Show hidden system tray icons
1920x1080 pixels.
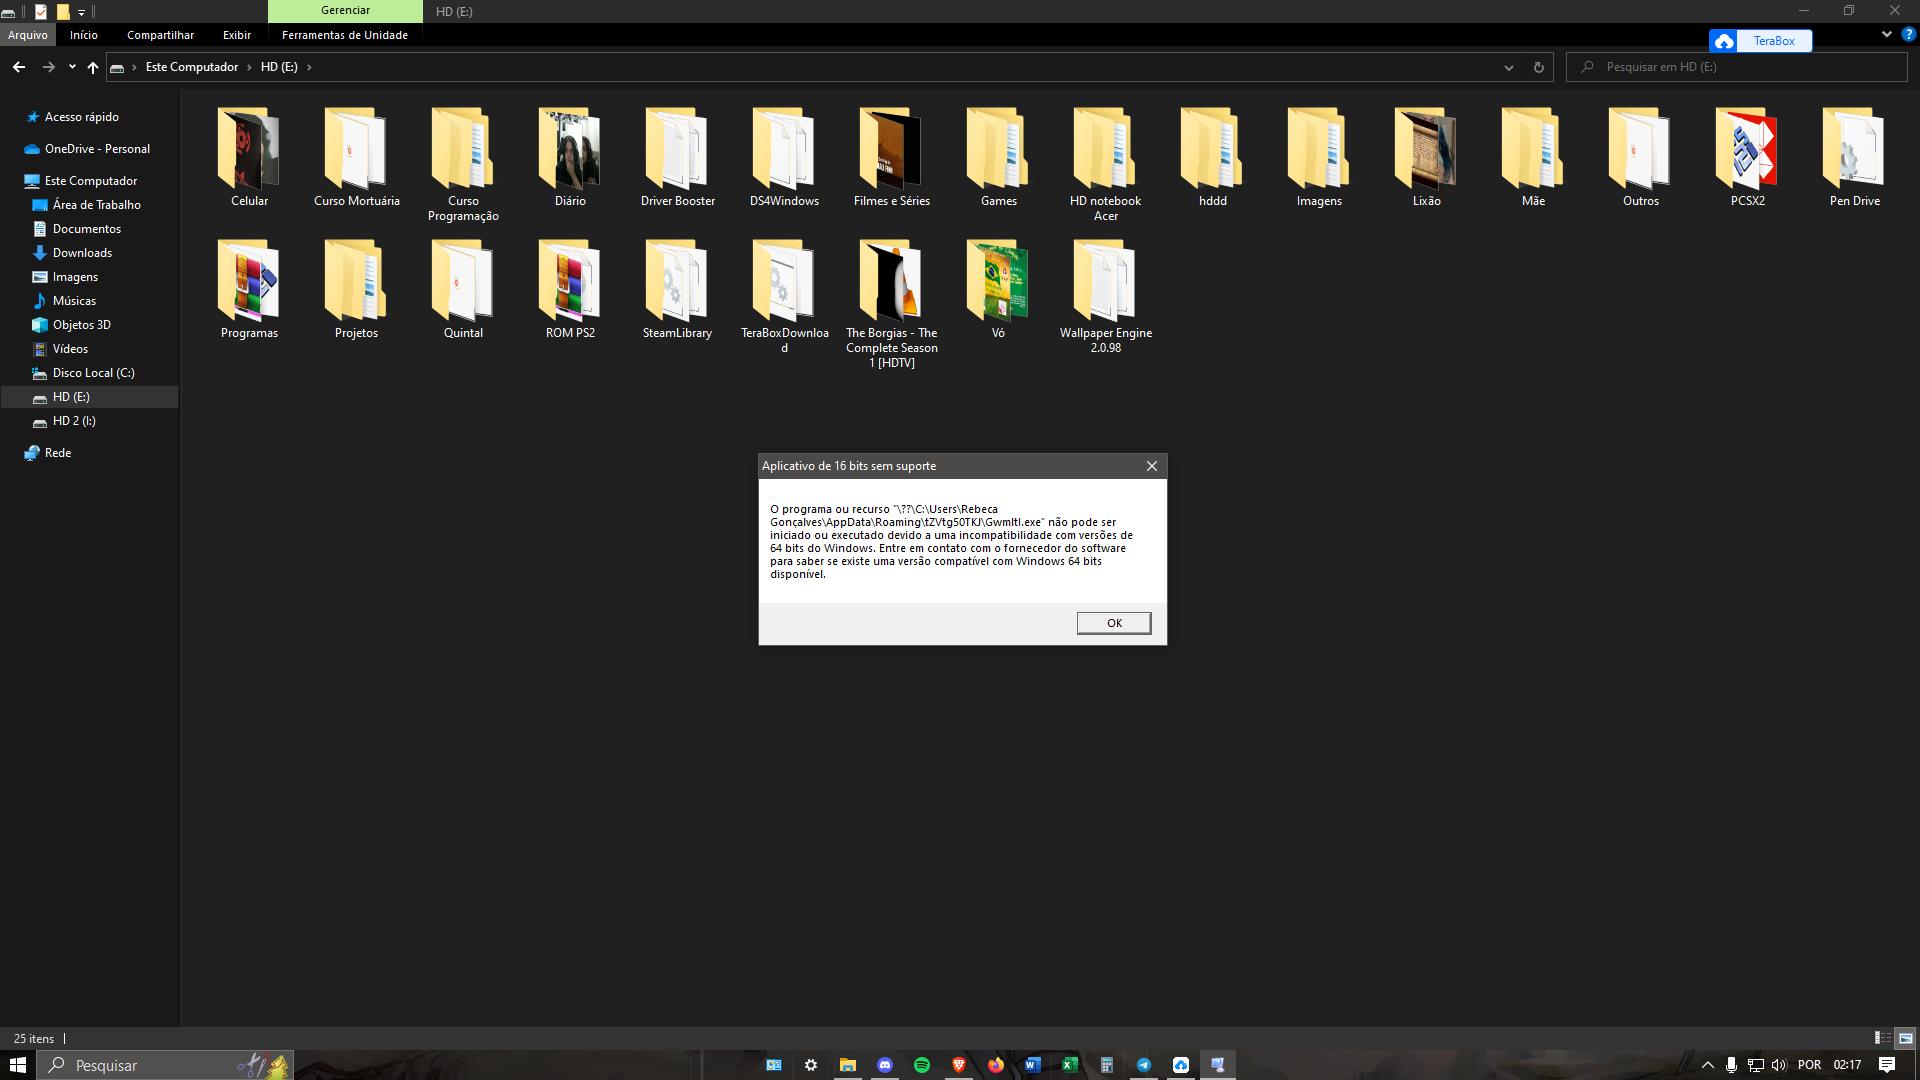[x=1707, y=1065]
